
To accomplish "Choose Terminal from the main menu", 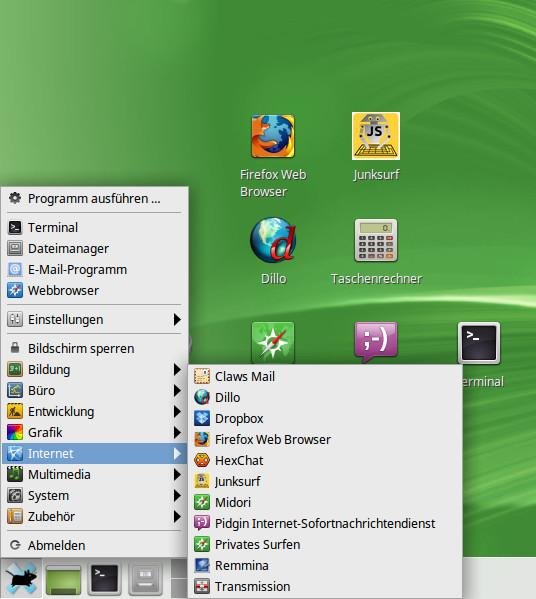I will (95, 227).
